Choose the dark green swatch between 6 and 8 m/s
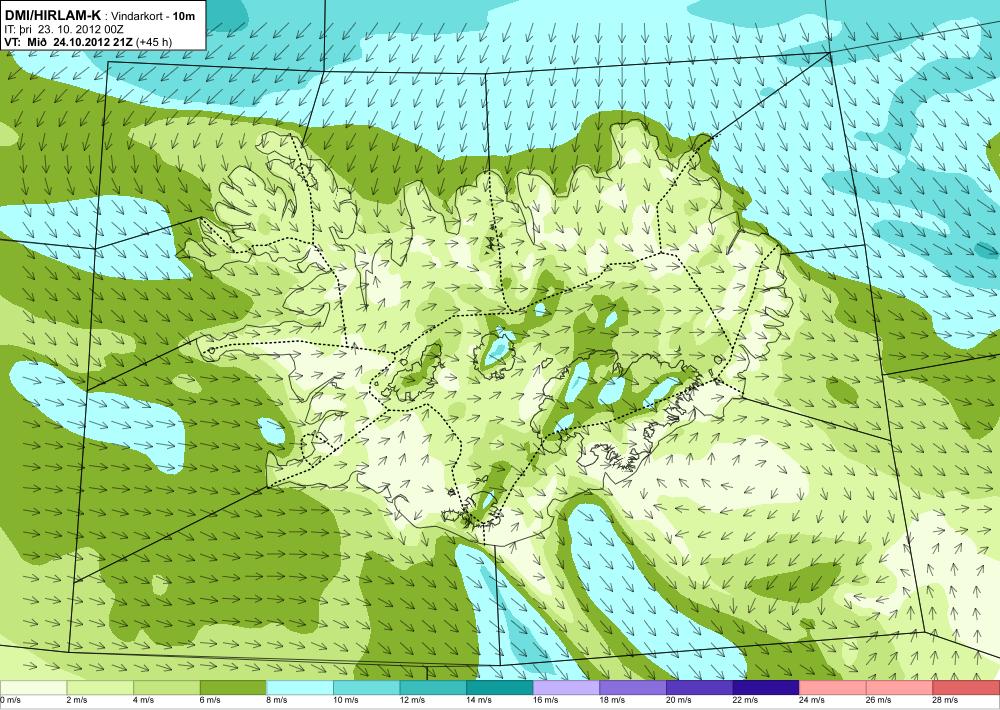The image size is (1000, 710). [233, 688]
